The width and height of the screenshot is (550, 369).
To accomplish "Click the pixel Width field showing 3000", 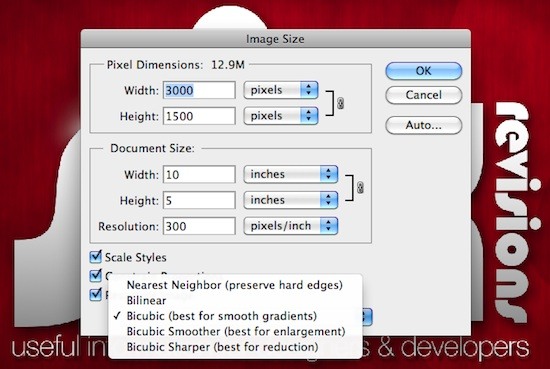I will [199, 90].
